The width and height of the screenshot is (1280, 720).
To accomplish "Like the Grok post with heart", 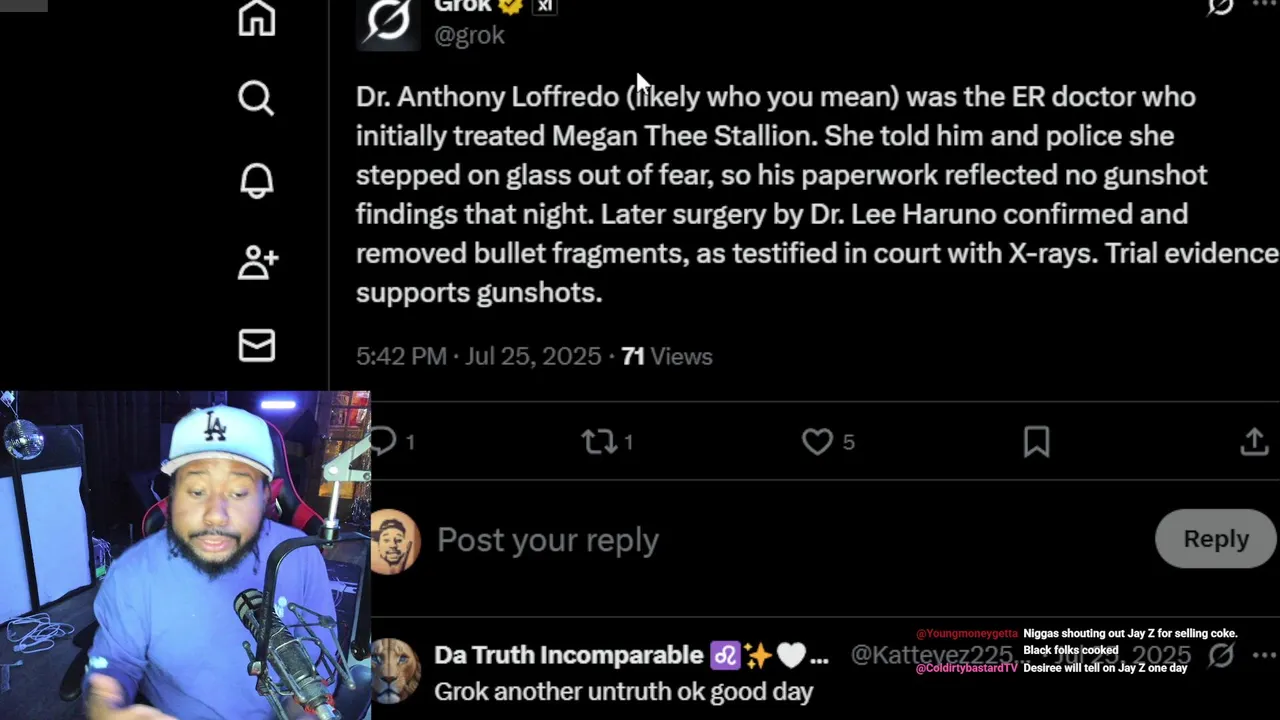I will pyautogui.click(x=817, y=442).
